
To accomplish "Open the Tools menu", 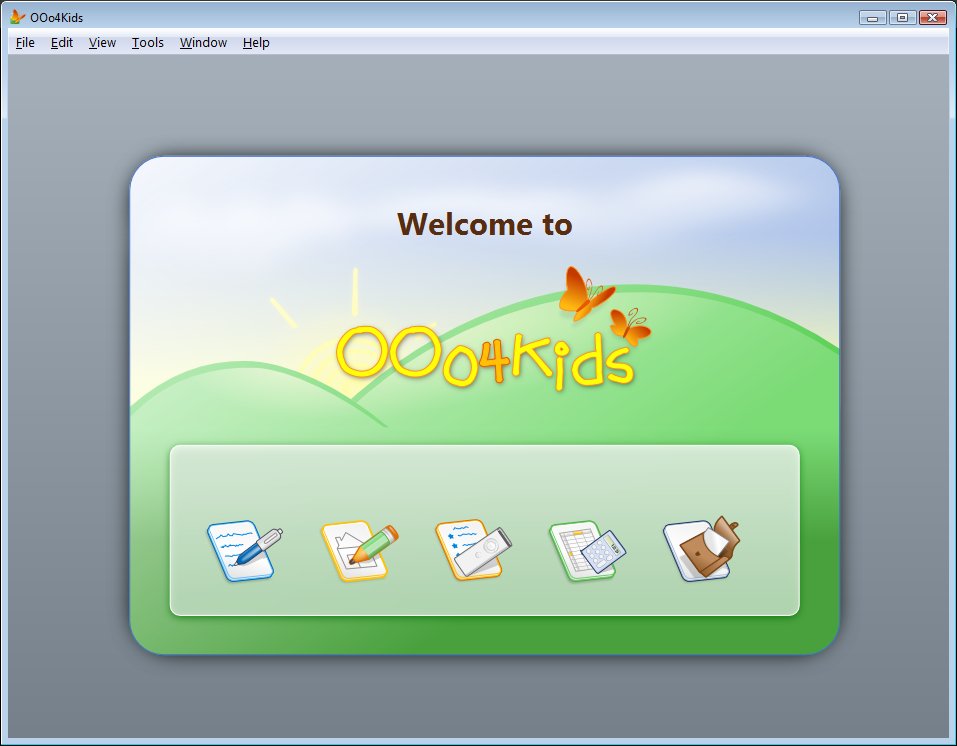I will tap(148, 43).
